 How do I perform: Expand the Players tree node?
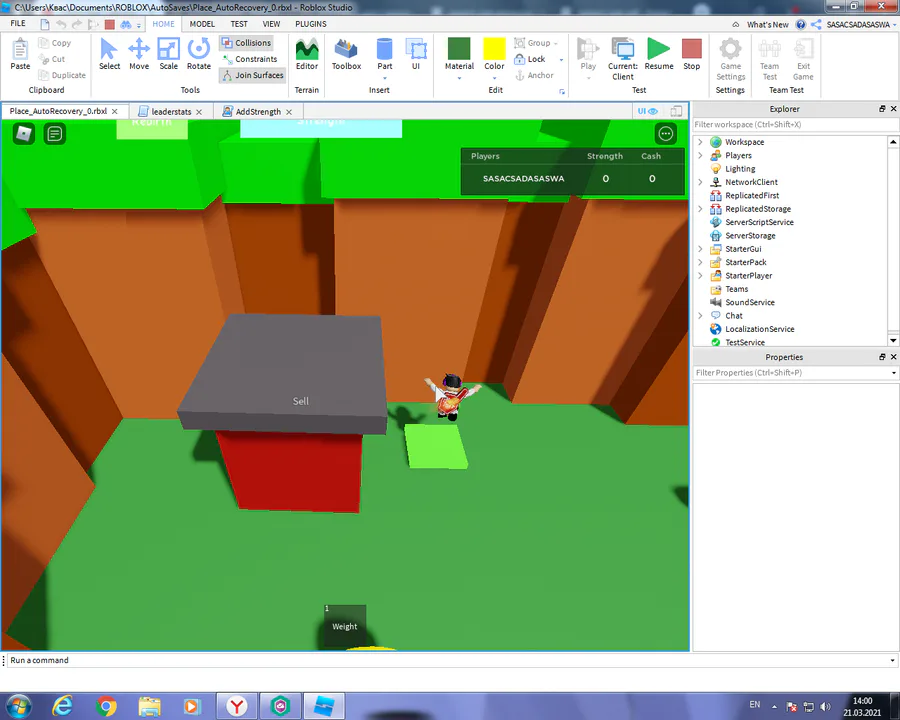[x=700, y=155]
